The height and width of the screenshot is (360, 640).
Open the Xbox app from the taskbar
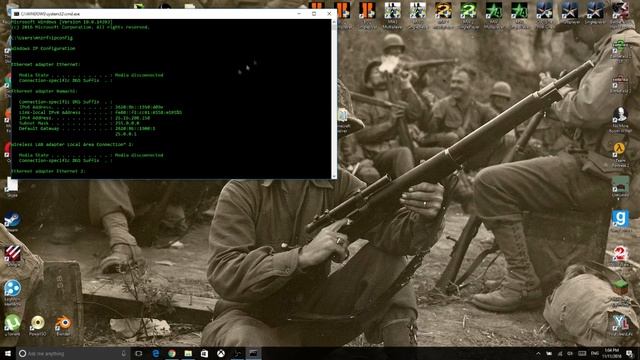tap(221, 353)
